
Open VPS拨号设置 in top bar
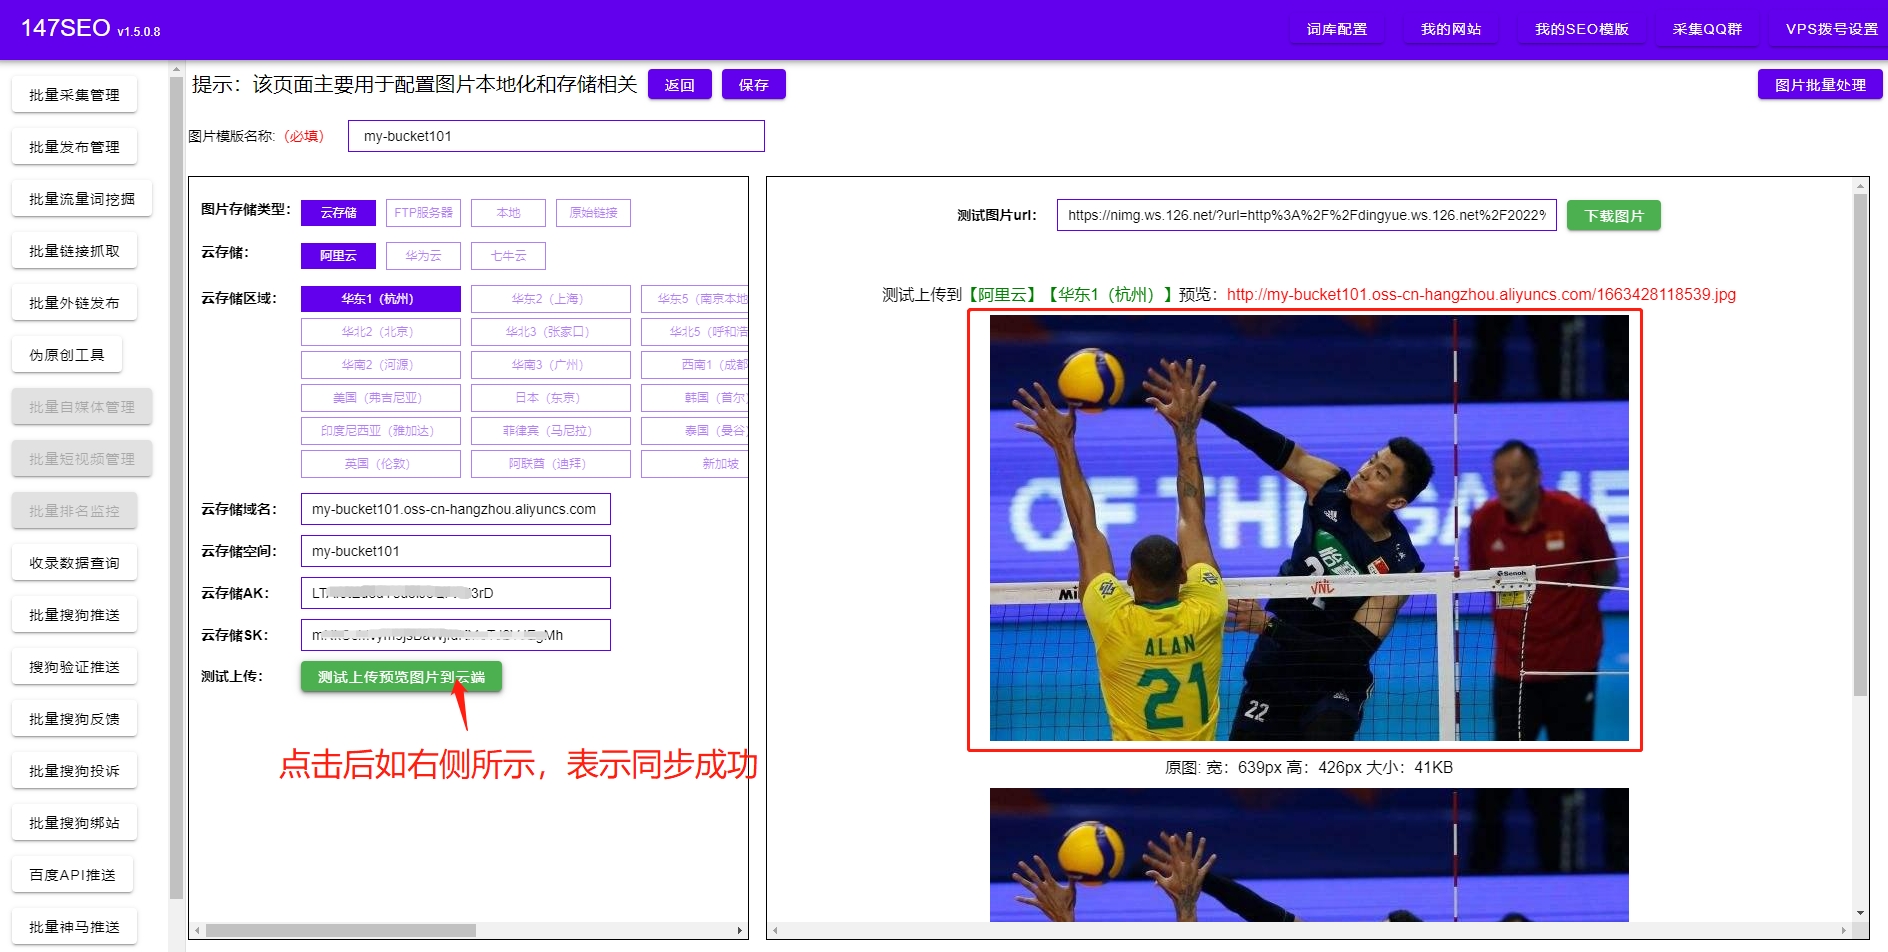coord(1831,29)
